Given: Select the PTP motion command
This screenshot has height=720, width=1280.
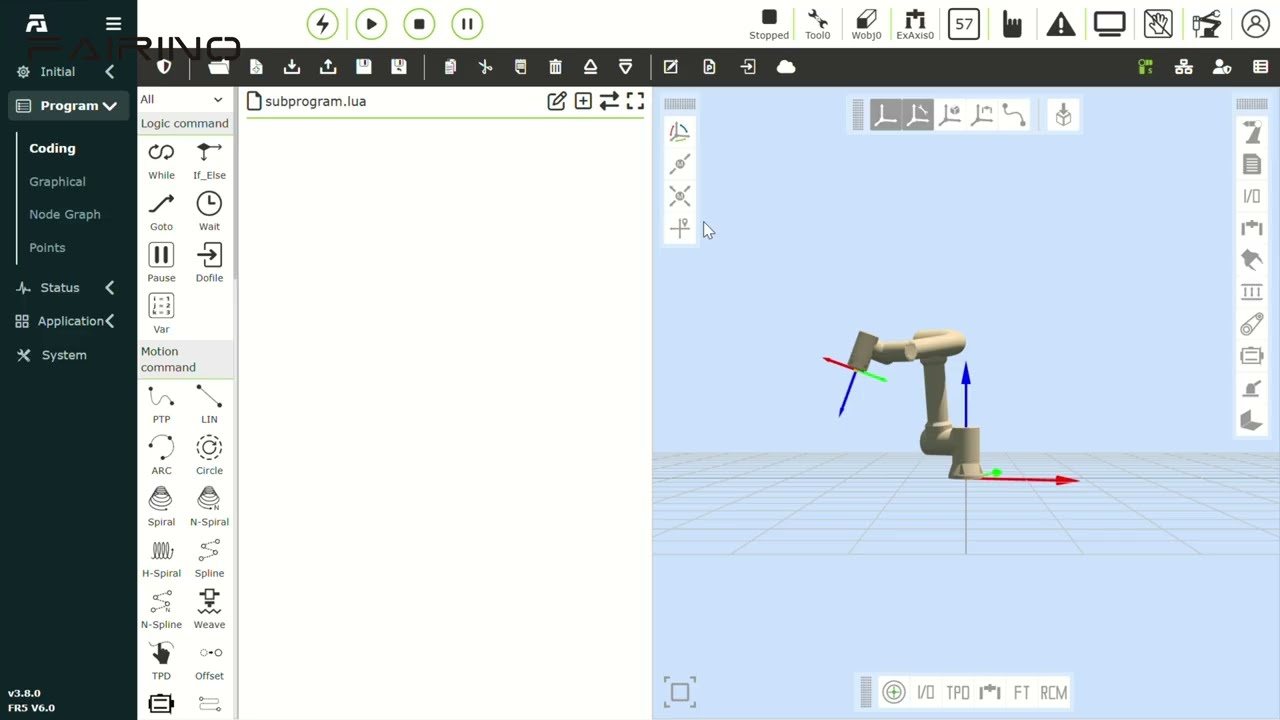Looking at the screenshot, I should pyautogui.click(x=161, y=405).
